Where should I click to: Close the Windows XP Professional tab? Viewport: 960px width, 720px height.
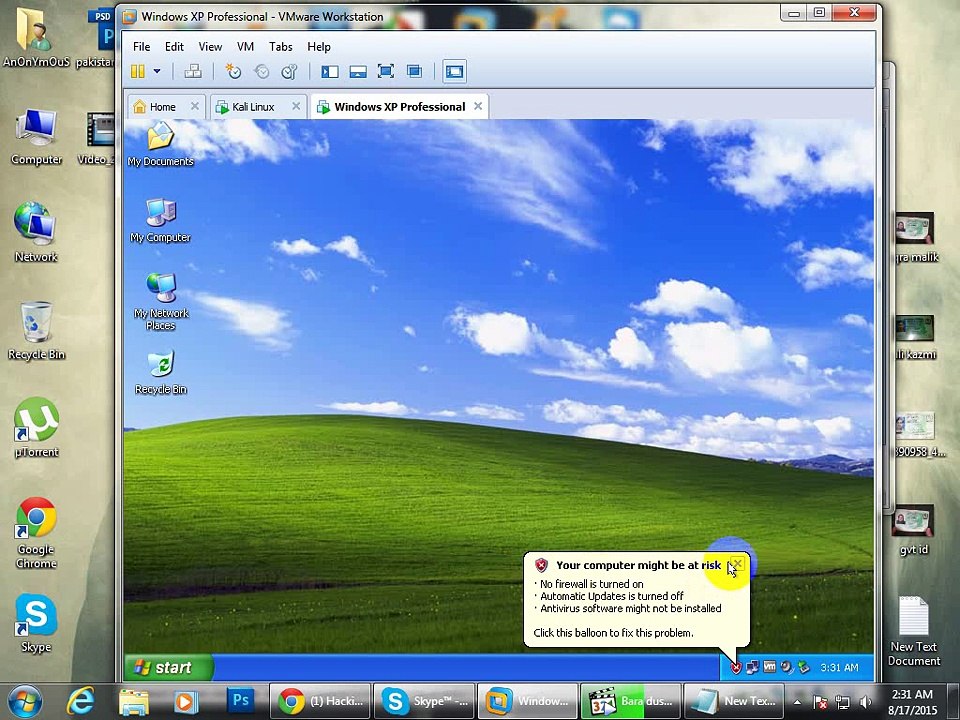tap(478, 106)
